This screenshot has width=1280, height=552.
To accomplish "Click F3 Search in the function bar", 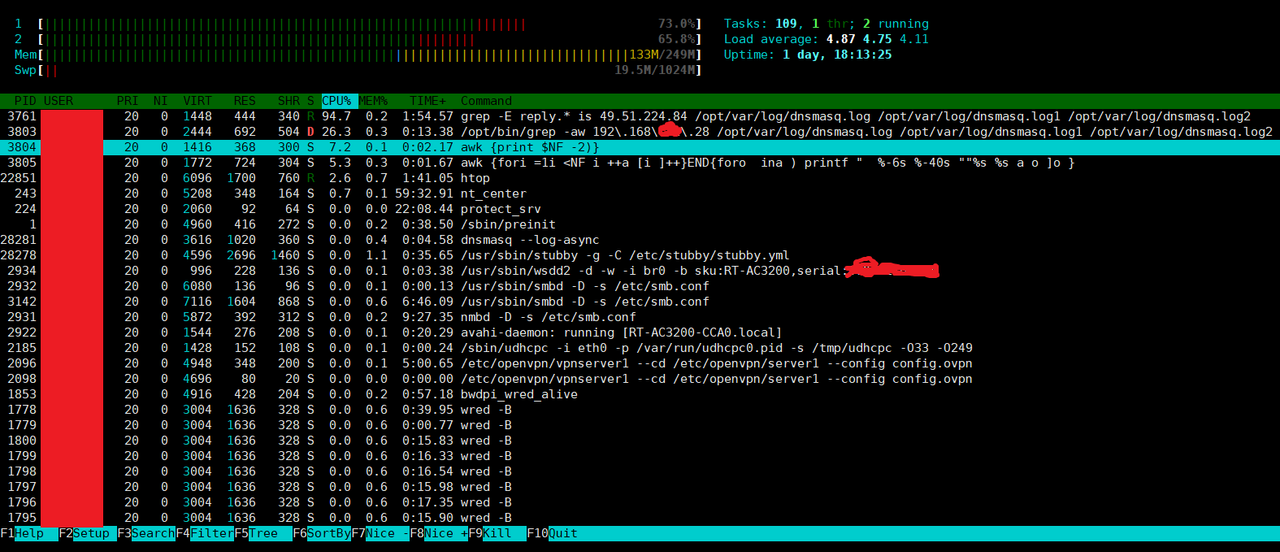I will pyautogui.click(x=146, y=534).
